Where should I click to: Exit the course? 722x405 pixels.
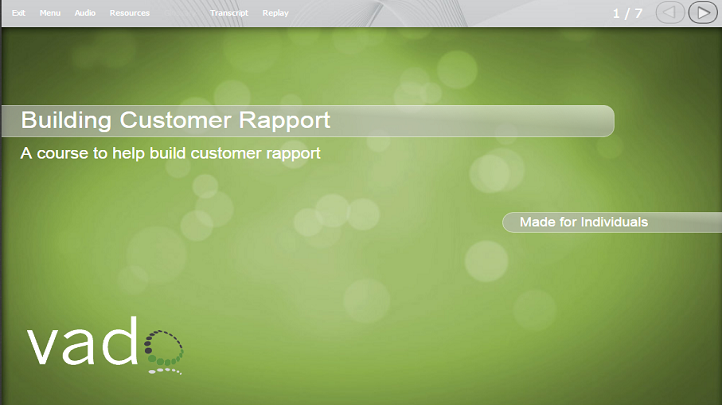(18, 13)
